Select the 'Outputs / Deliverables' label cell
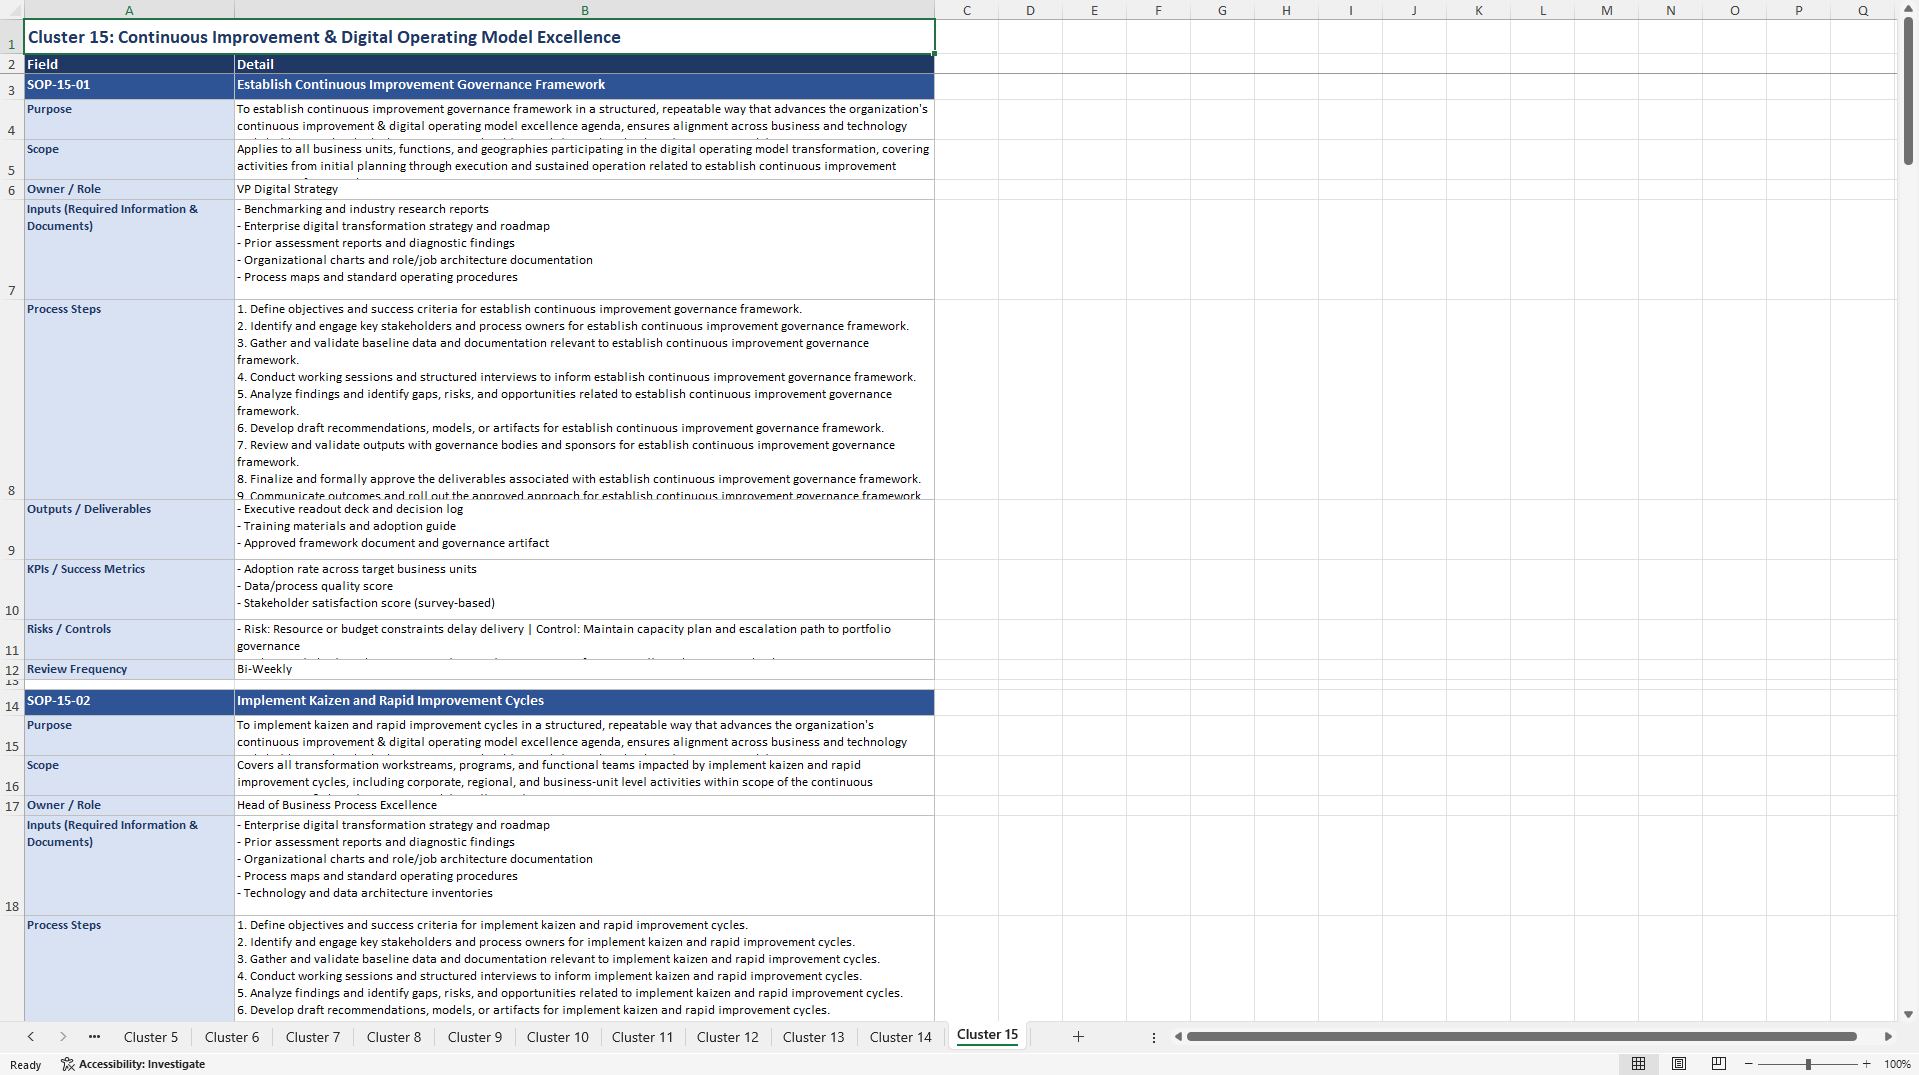The image size is (1919, 1075). coord(129,529)
